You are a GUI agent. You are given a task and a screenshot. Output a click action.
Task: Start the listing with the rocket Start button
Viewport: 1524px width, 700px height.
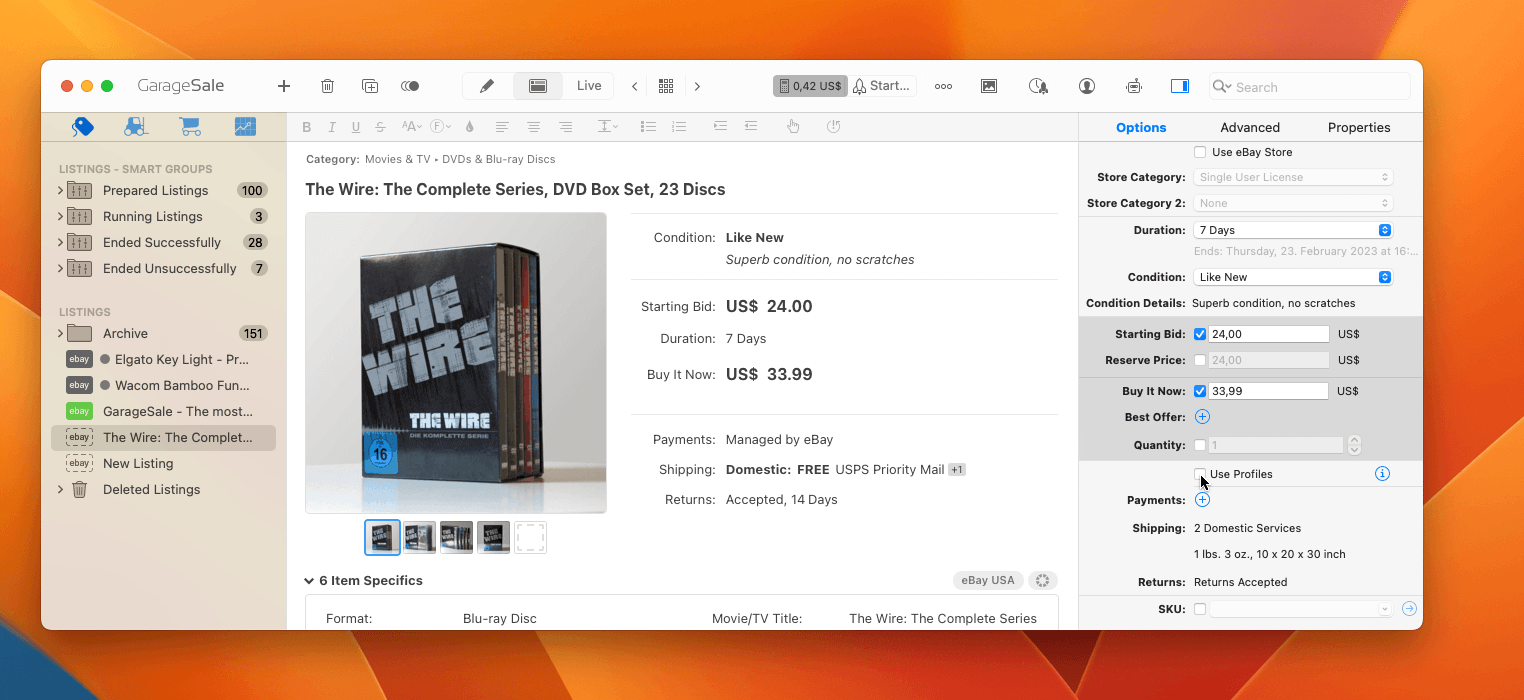(x=881, y=86)
